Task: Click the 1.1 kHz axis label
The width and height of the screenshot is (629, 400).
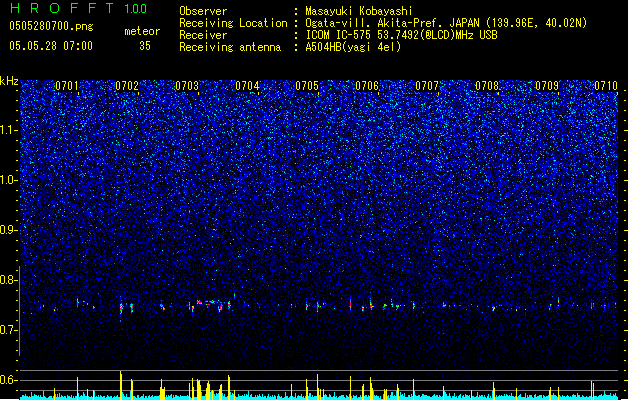Action: point(9,130)
